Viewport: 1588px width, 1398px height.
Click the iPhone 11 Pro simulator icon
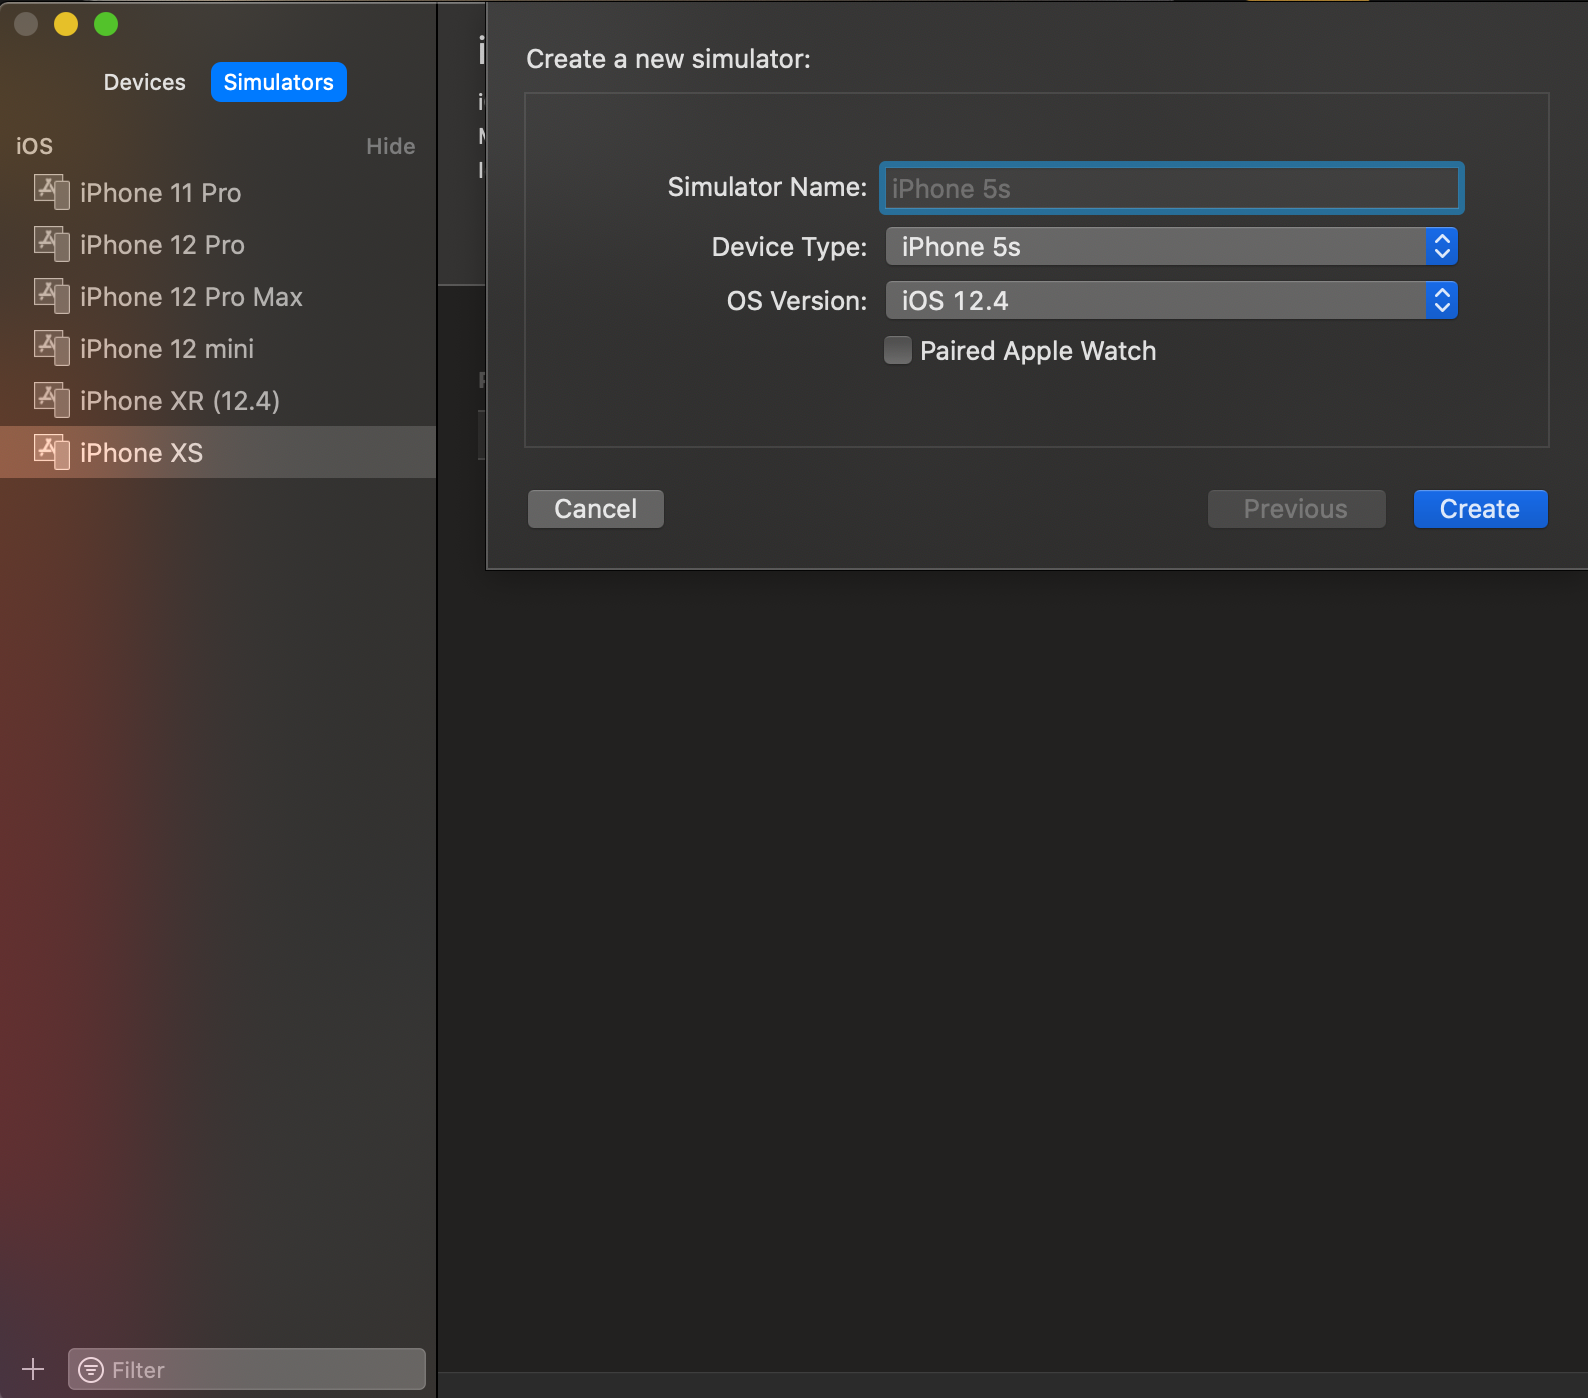(x=51, y=192)
